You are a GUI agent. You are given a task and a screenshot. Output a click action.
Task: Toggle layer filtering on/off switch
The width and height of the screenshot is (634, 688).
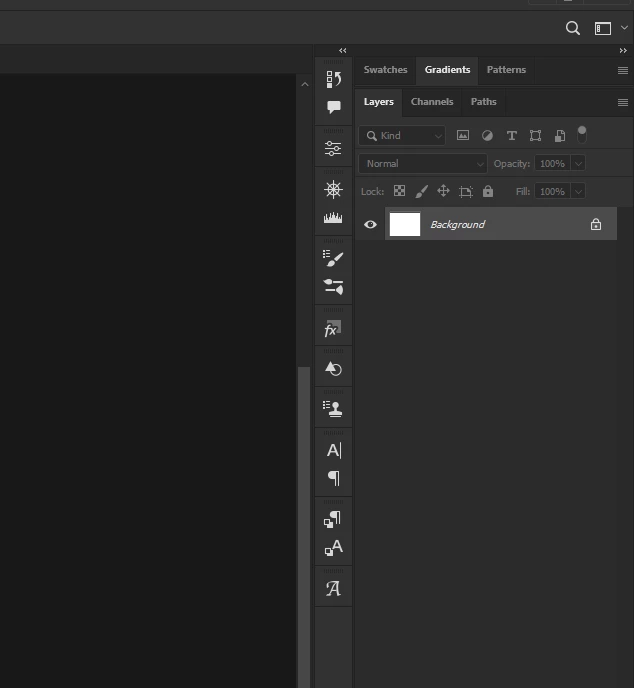click(x=582, y=135)
